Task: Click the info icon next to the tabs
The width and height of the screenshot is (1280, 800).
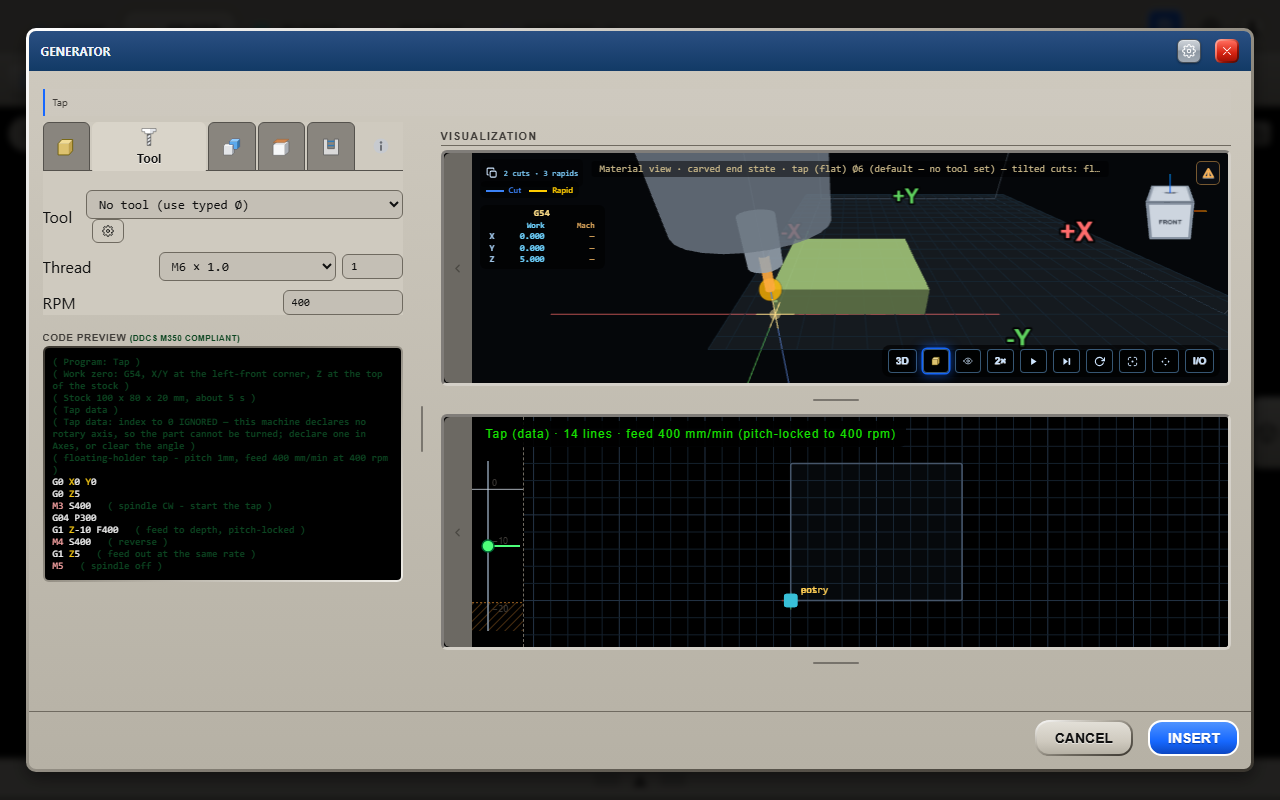Action: pos(380,146)
